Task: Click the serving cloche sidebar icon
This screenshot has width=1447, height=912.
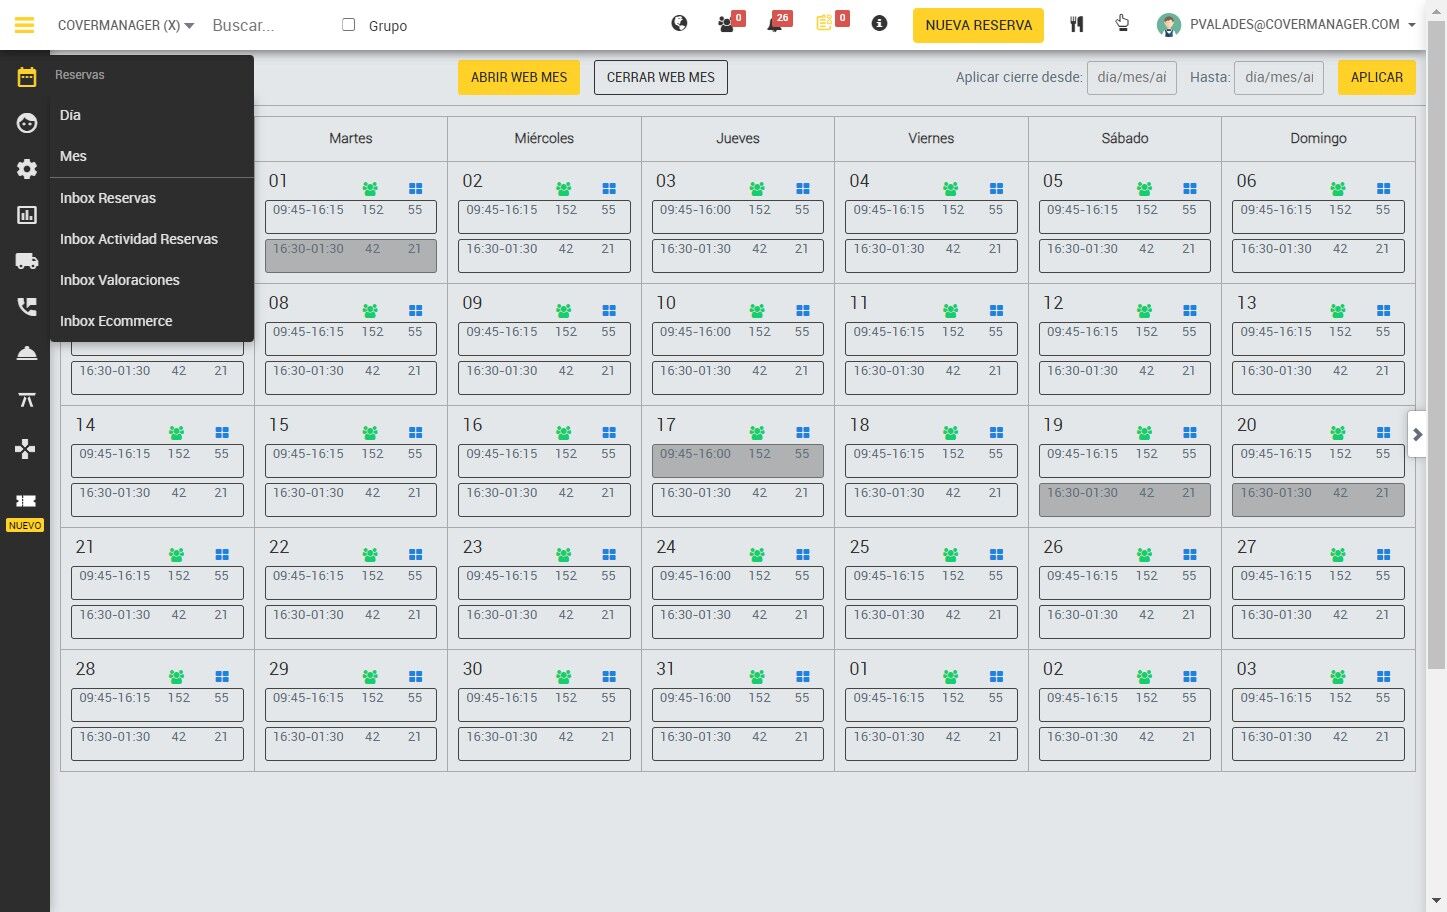Action: click(x=27, y=353)
